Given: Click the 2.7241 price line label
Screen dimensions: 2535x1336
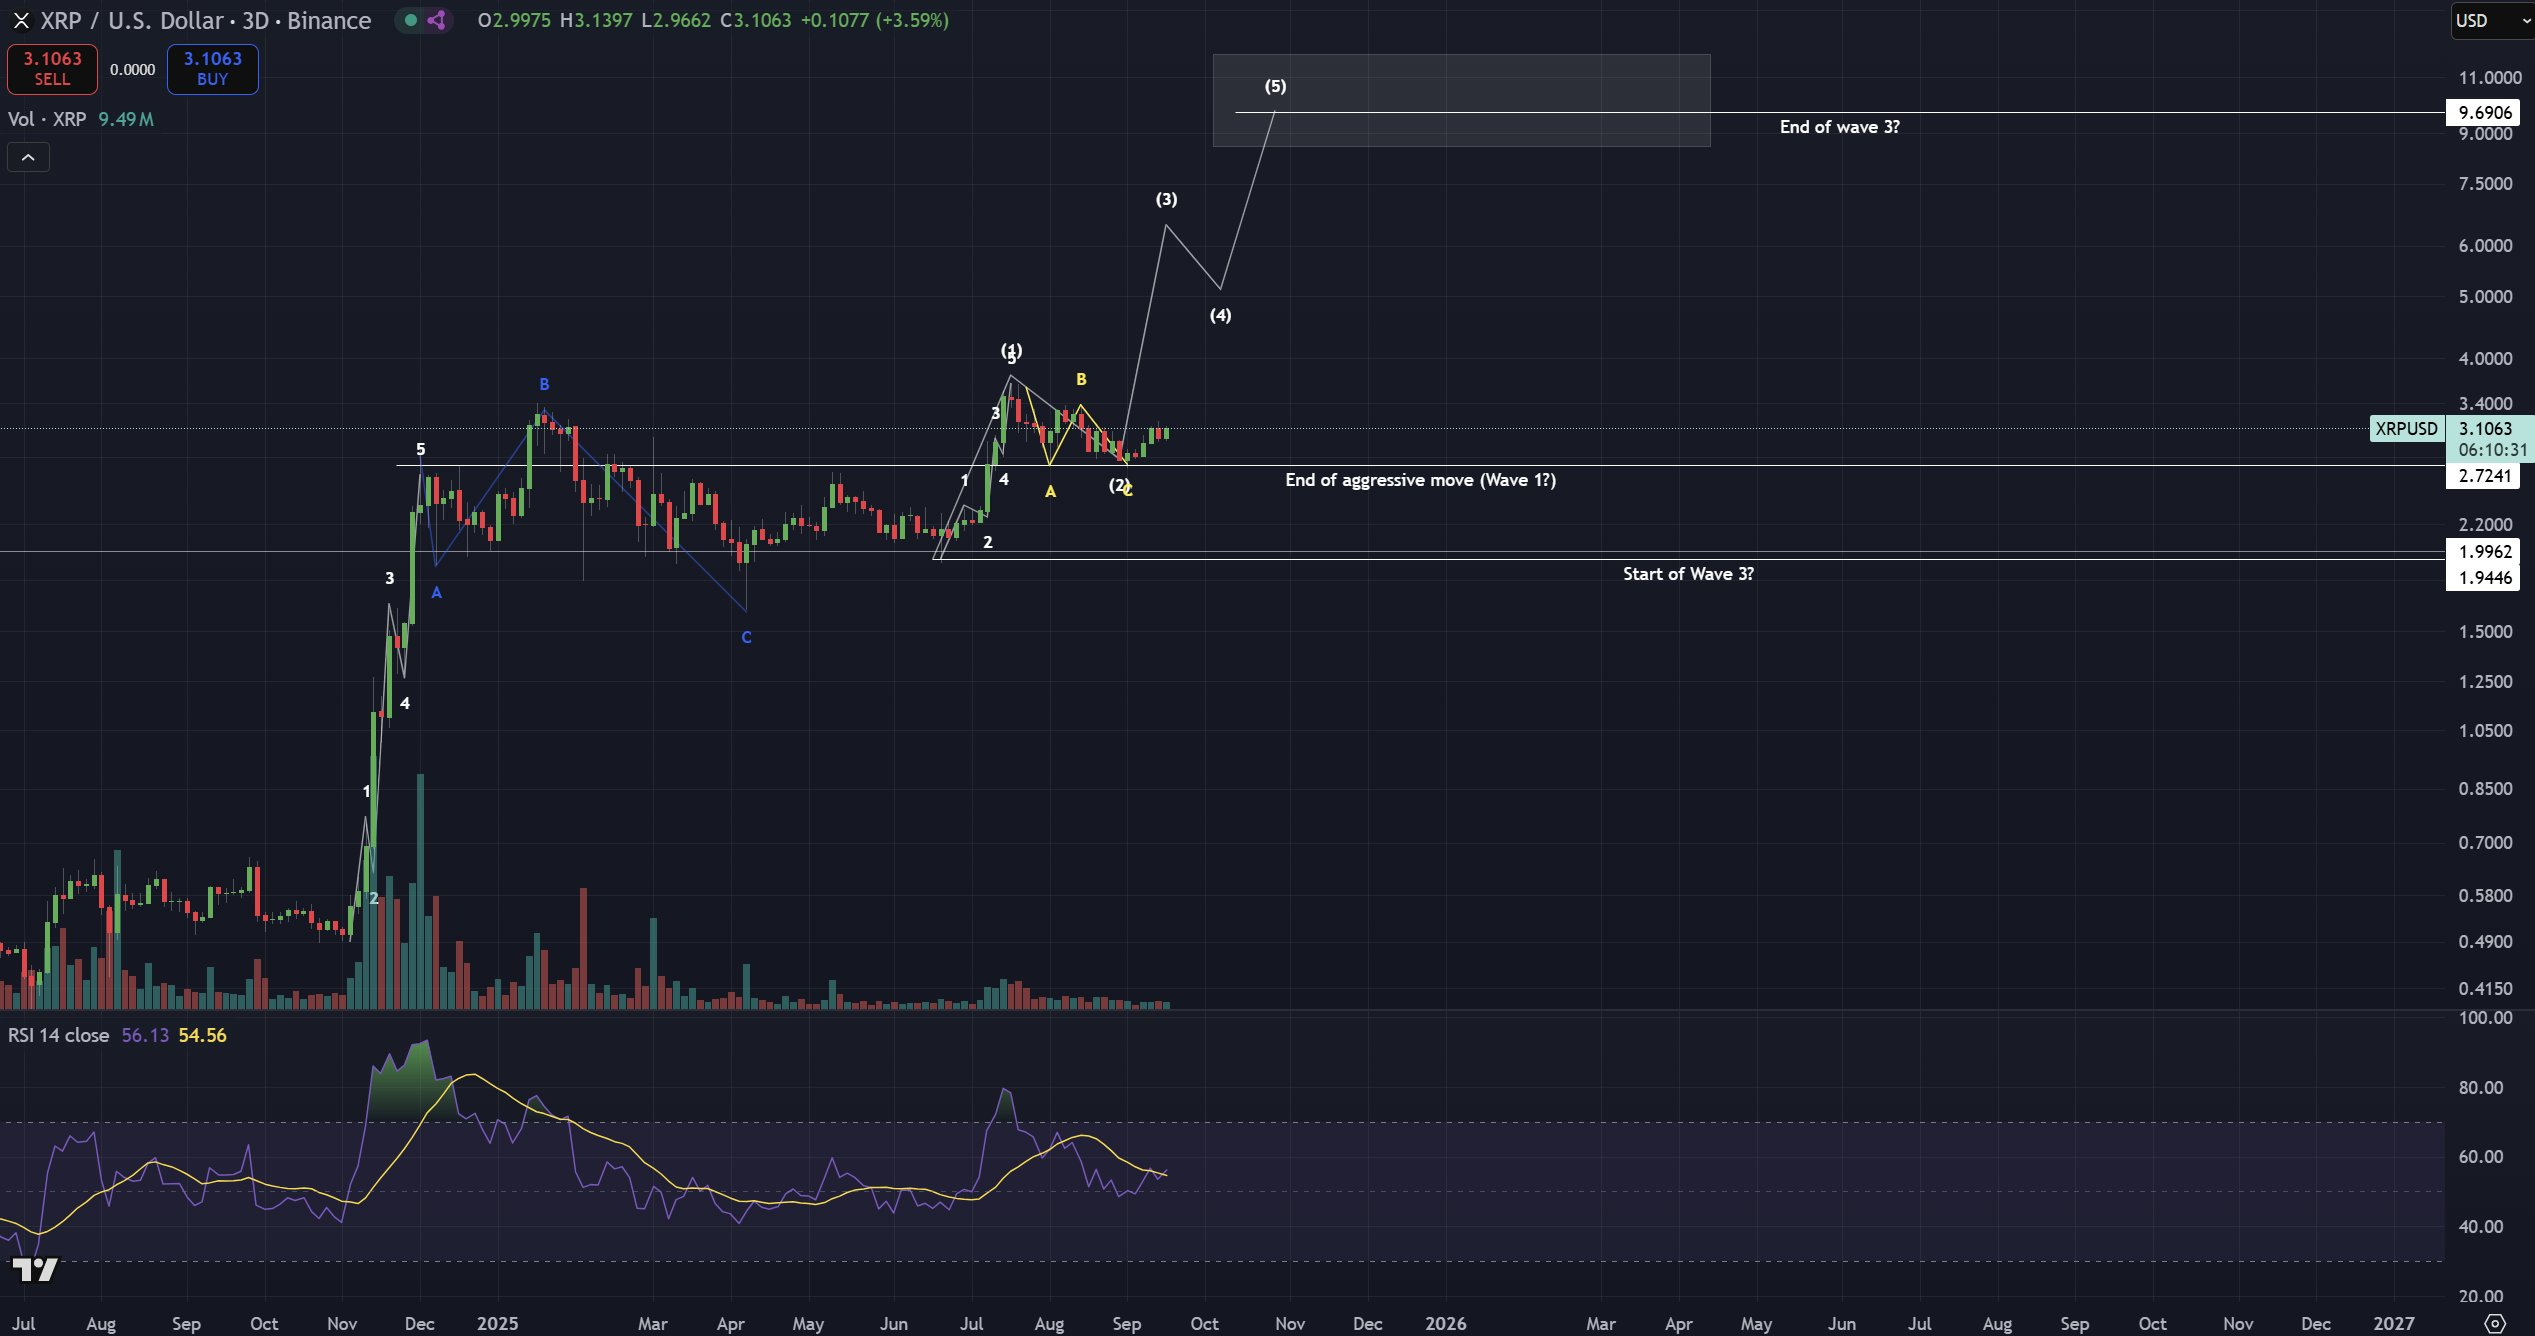Looking at the screenshot, I should coord(2485,476).
